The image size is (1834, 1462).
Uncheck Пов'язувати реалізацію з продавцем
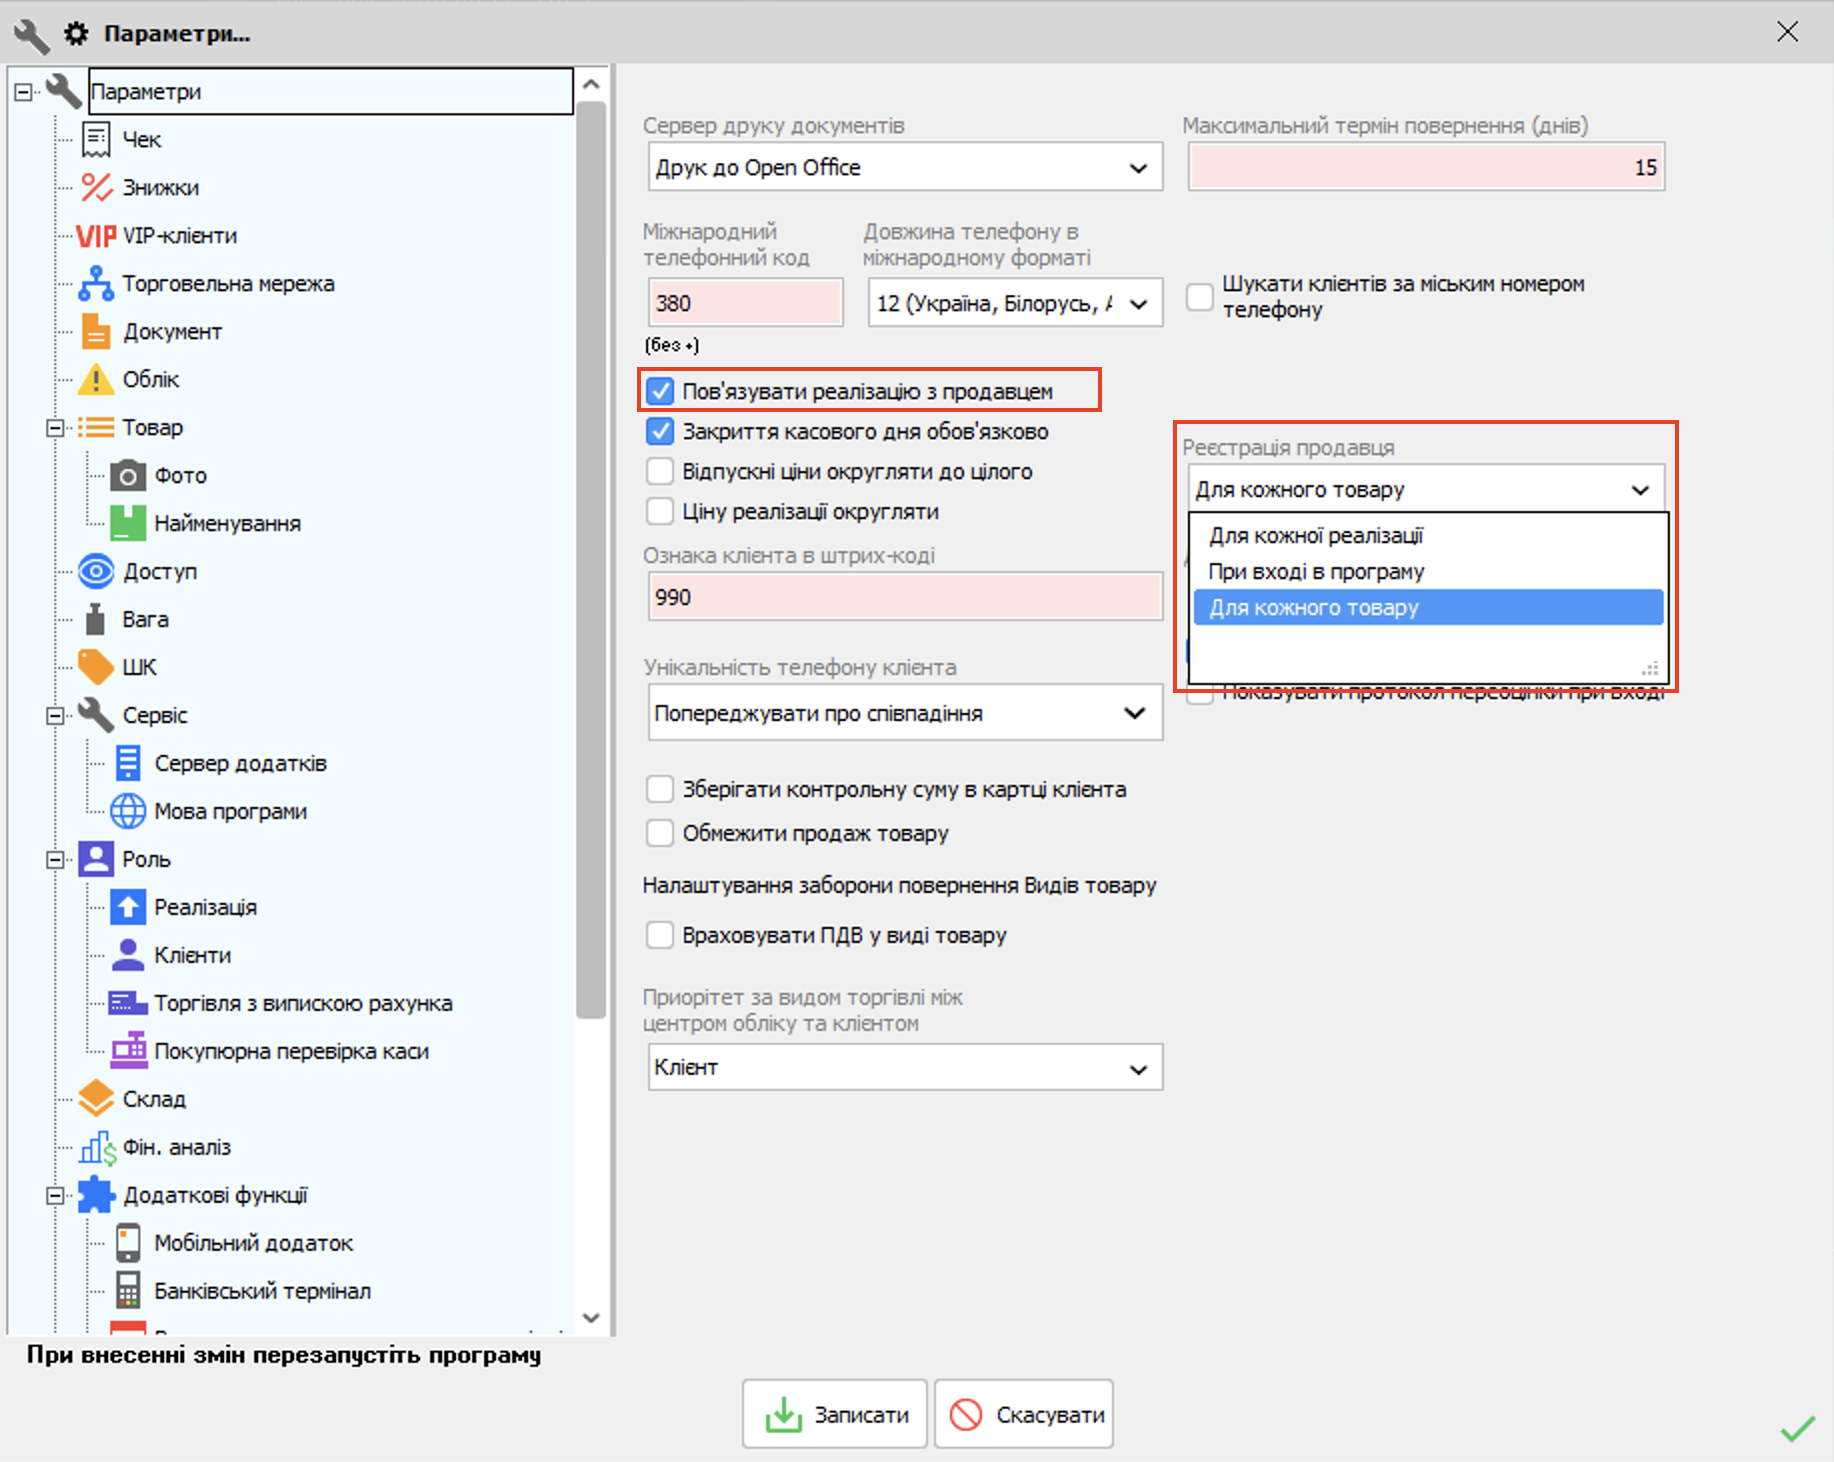tap(660, 391)
